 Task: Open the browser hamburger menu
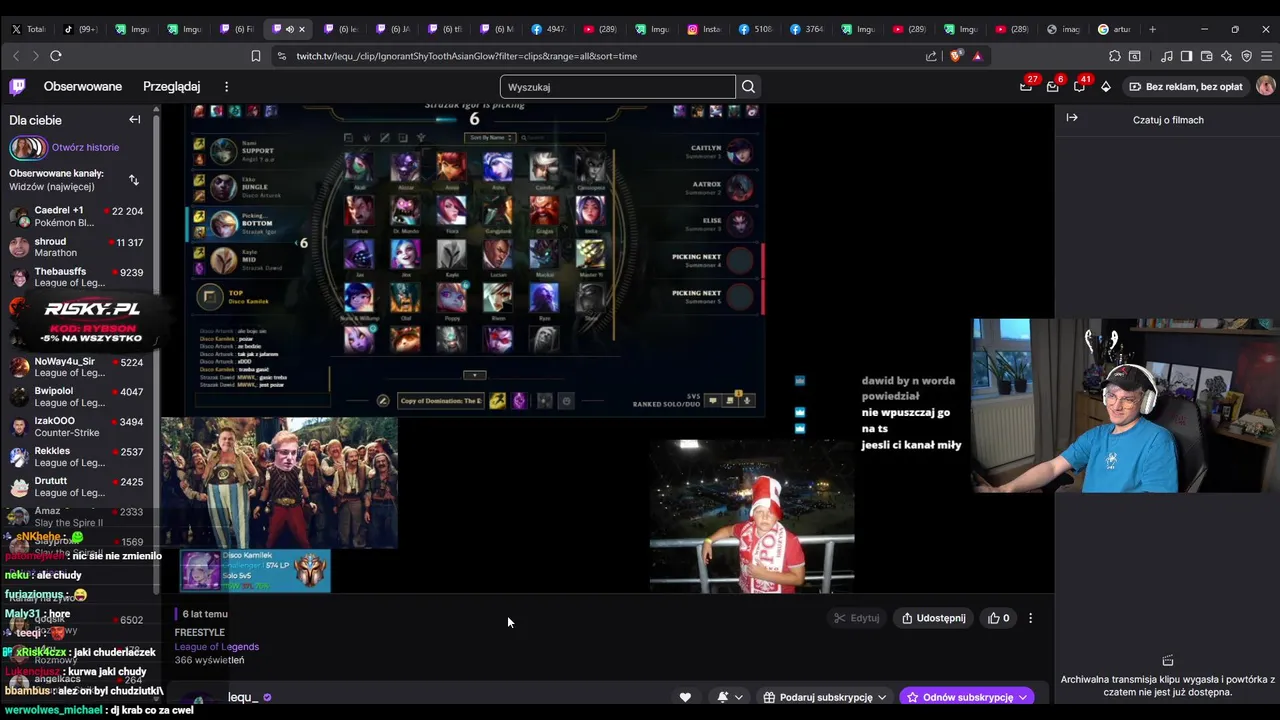point(1267,56)
